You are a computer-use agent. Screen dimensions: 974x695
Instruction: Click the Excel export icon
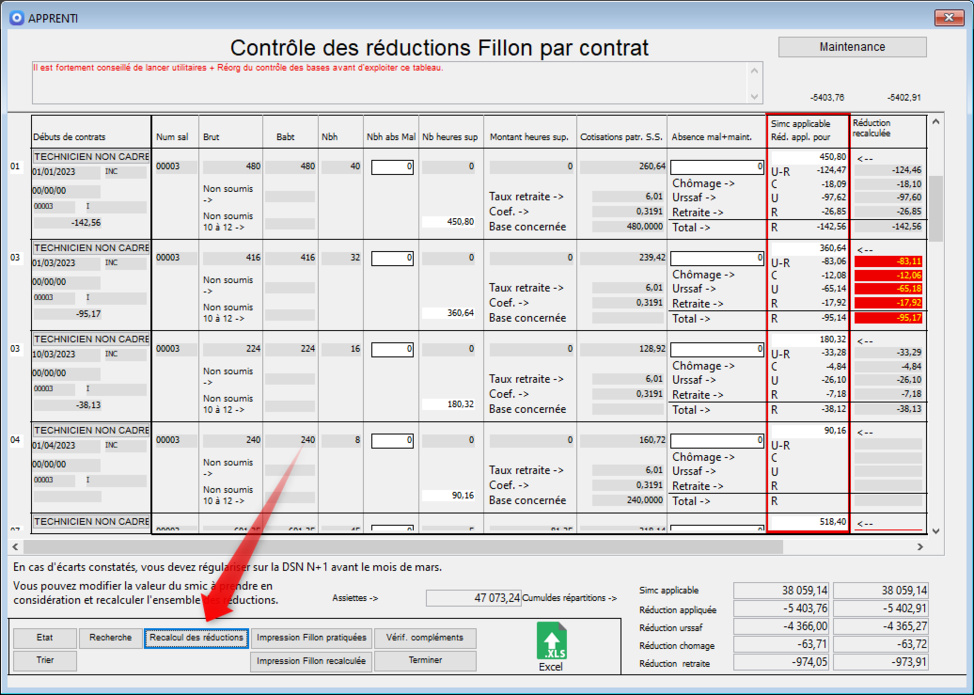coord(551,645)
